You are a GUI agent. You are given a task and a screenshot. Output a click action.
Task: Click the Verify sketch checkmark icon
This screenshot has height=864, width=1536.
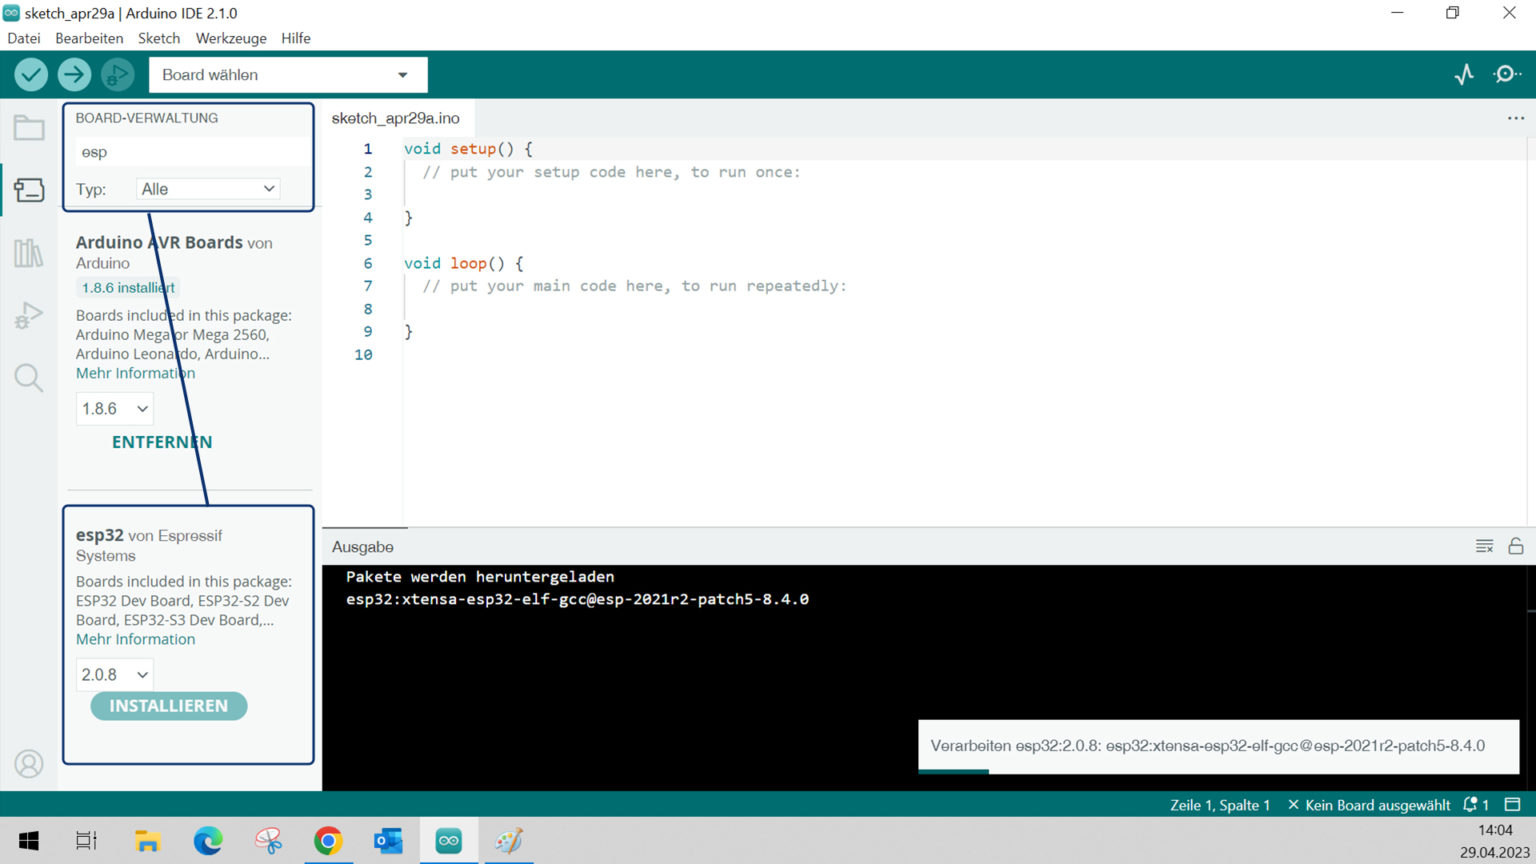(31, 75)
